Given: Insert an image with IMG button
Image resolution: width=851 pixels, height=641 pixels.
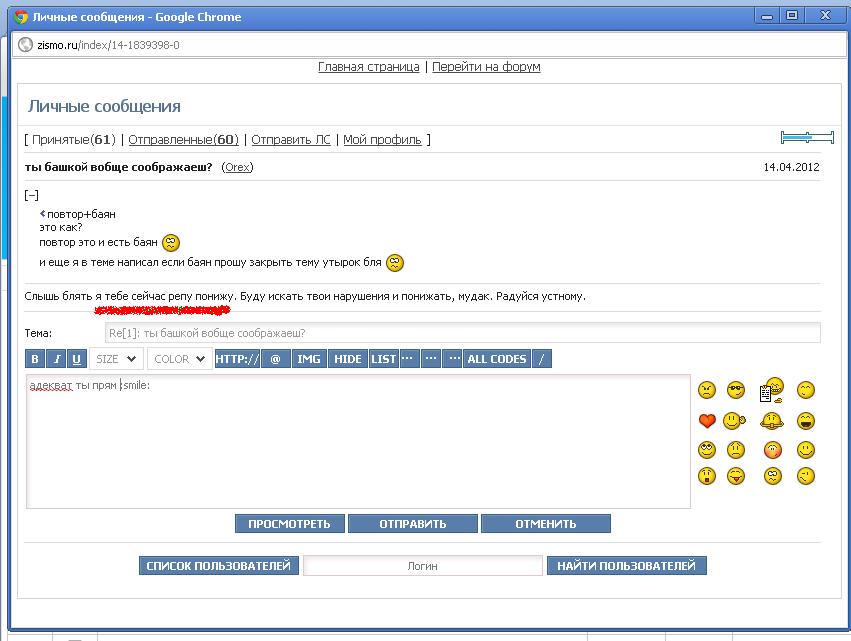Looking at the screenshot, I should (309, 359).
